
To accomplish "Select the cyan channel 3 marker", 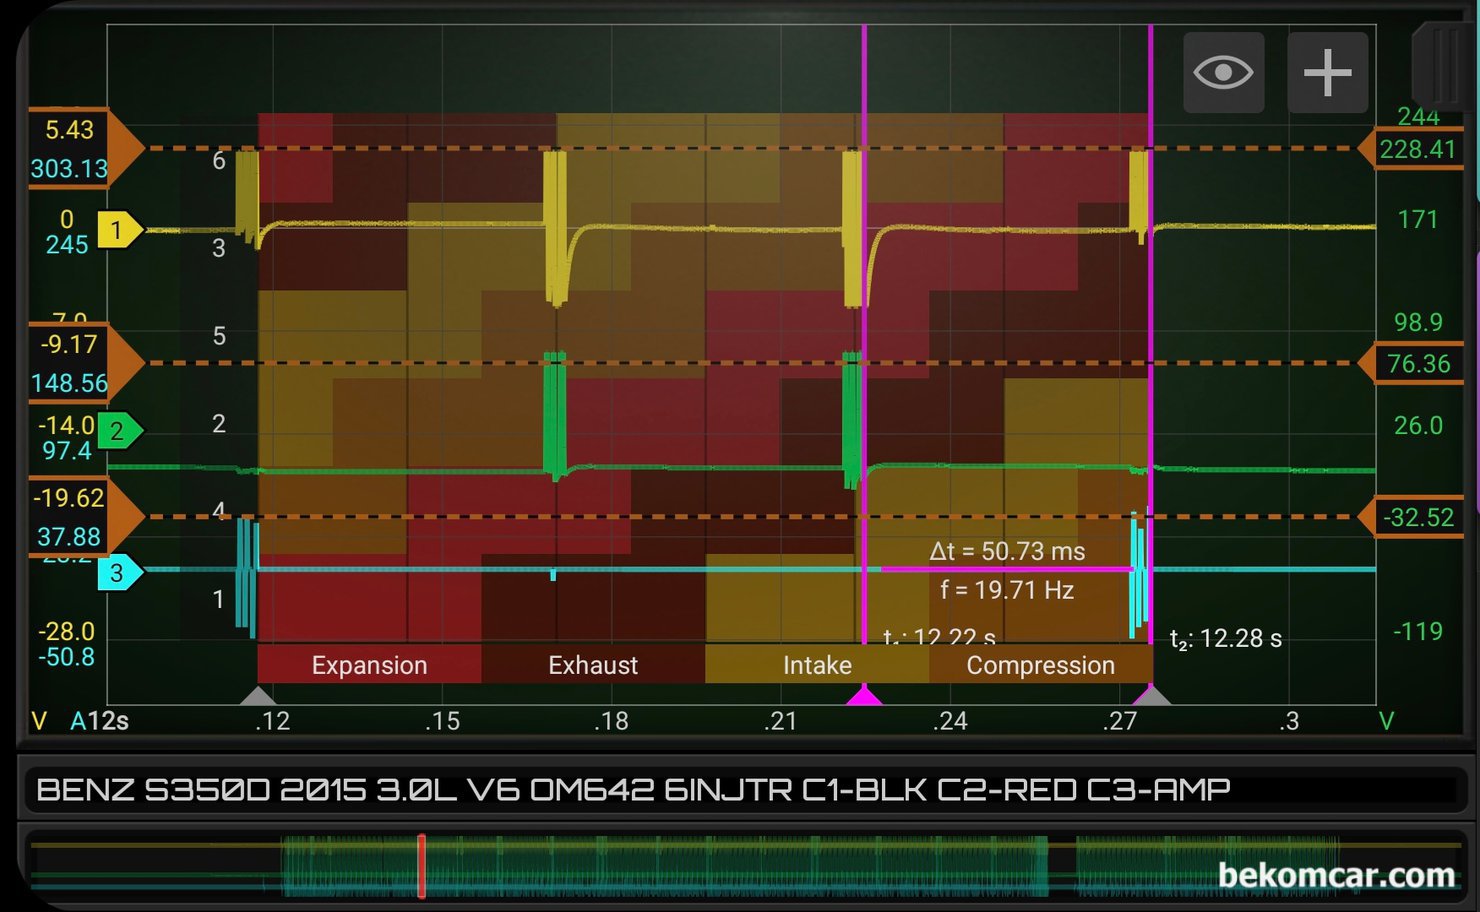I will 120,572.
